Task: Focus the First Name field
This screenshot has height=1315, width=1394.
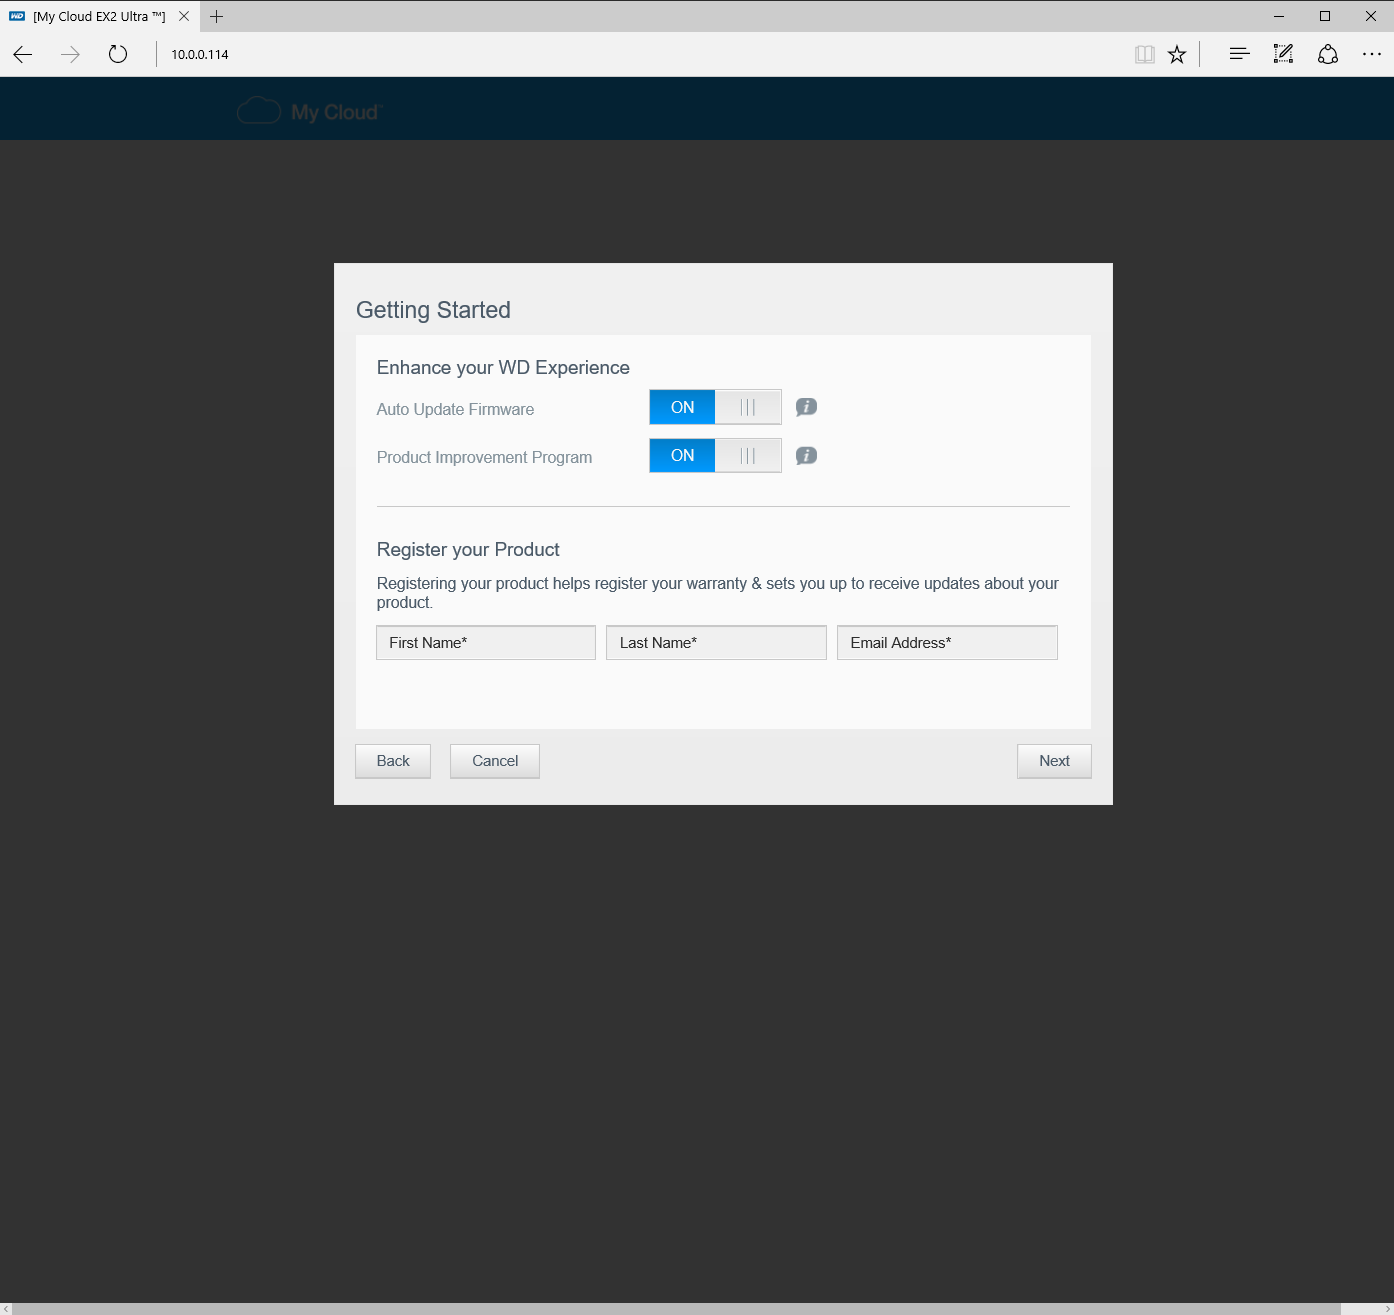Action: tap(486, 643)
